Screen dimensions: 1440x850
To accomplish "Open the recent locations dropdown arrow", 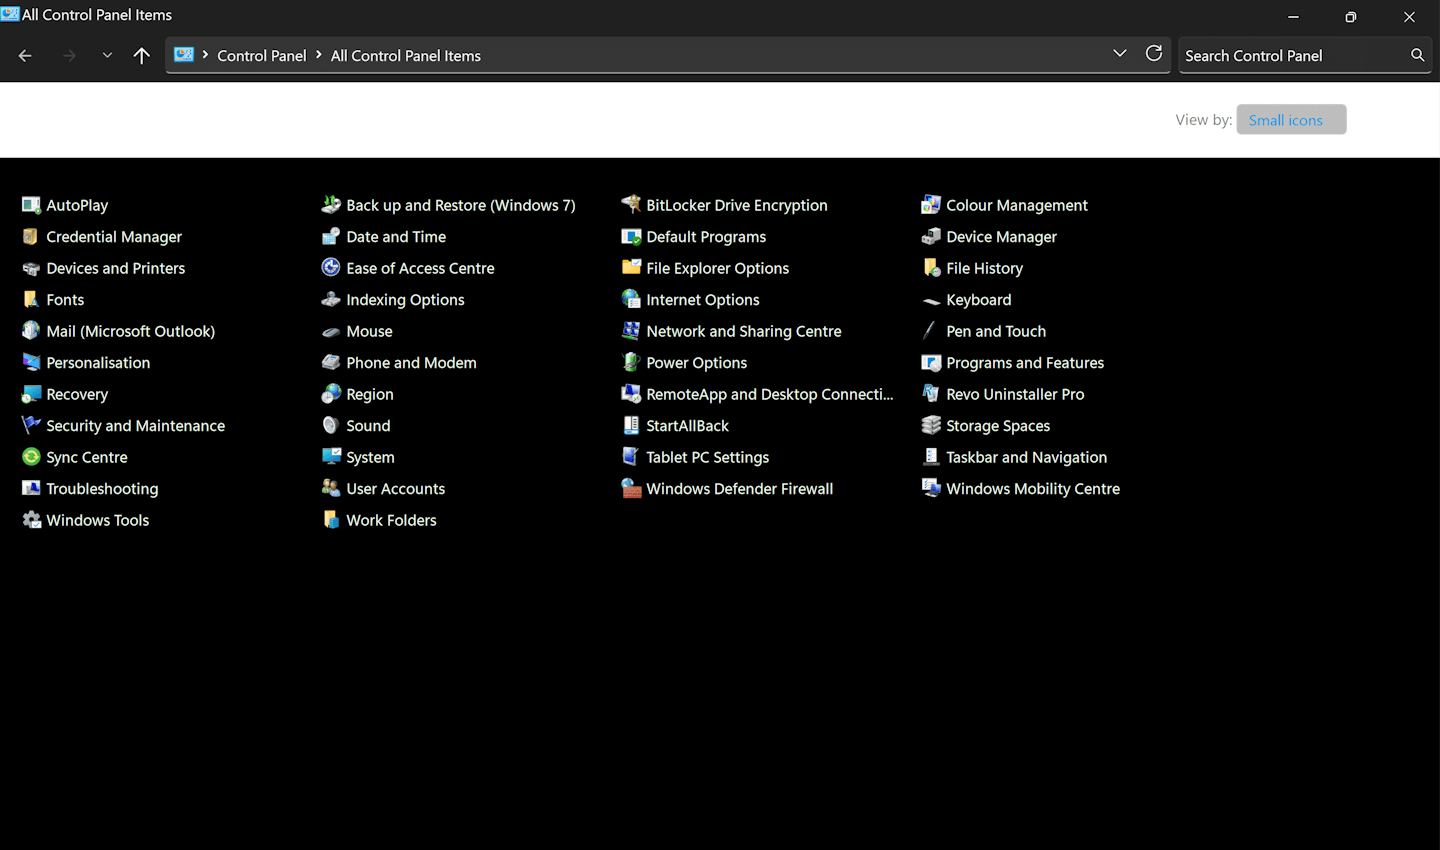I will [x=107, y=56].
